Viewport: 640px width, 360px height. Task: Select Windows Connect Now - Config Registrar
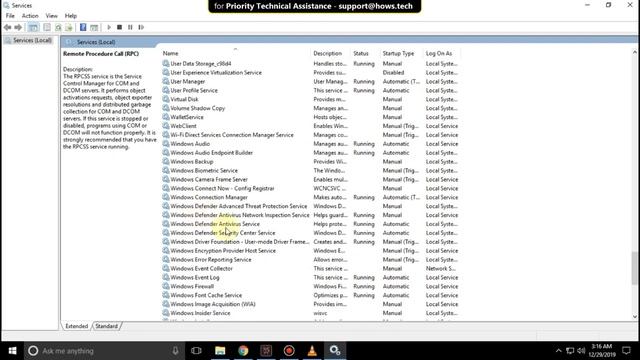tap(310, 189)
